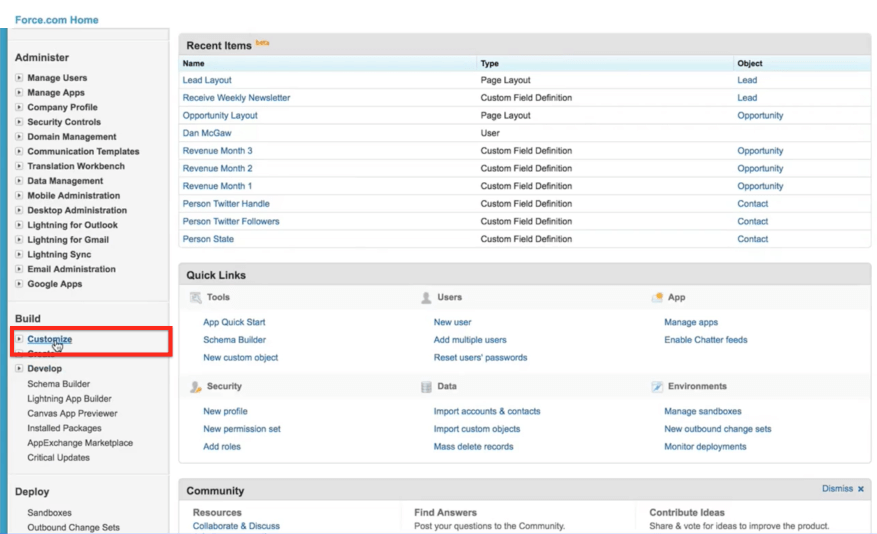The image size is (877, 534).
Task: Click Add roles link
Action: [x=221, y=447]
